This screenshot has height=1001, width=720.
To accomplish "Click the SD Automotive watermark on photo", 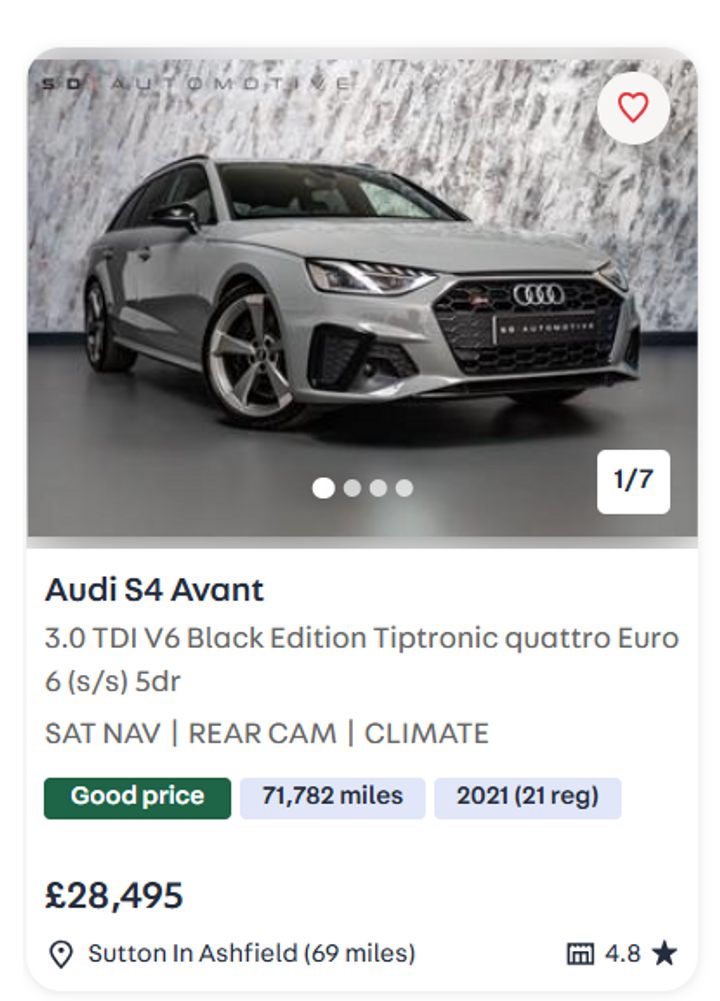I will point(195,84).
